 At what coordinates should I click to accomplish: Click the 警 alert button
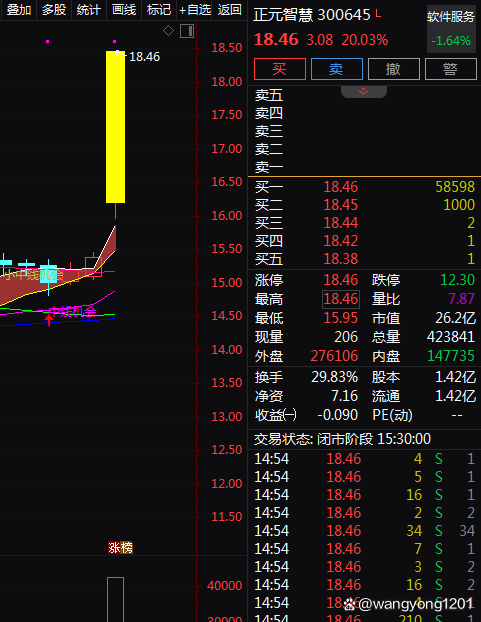click(x=451, y=69)
